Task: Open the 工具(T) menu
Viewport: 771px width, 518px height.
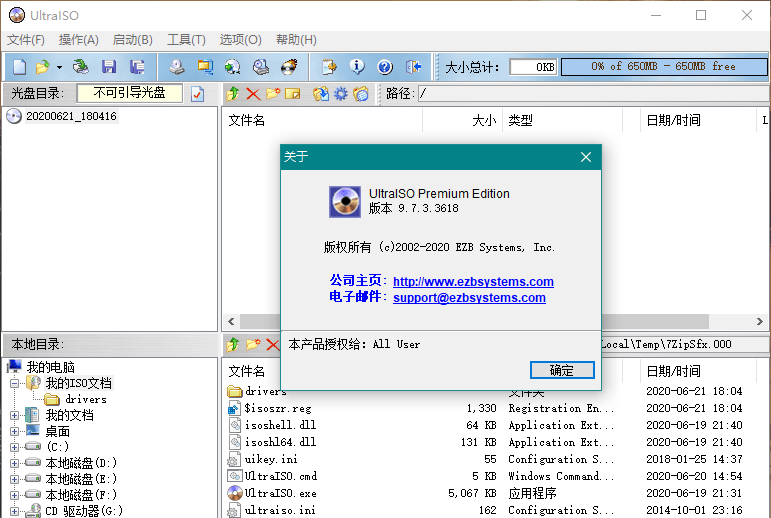Action: (x=186, y=40)
